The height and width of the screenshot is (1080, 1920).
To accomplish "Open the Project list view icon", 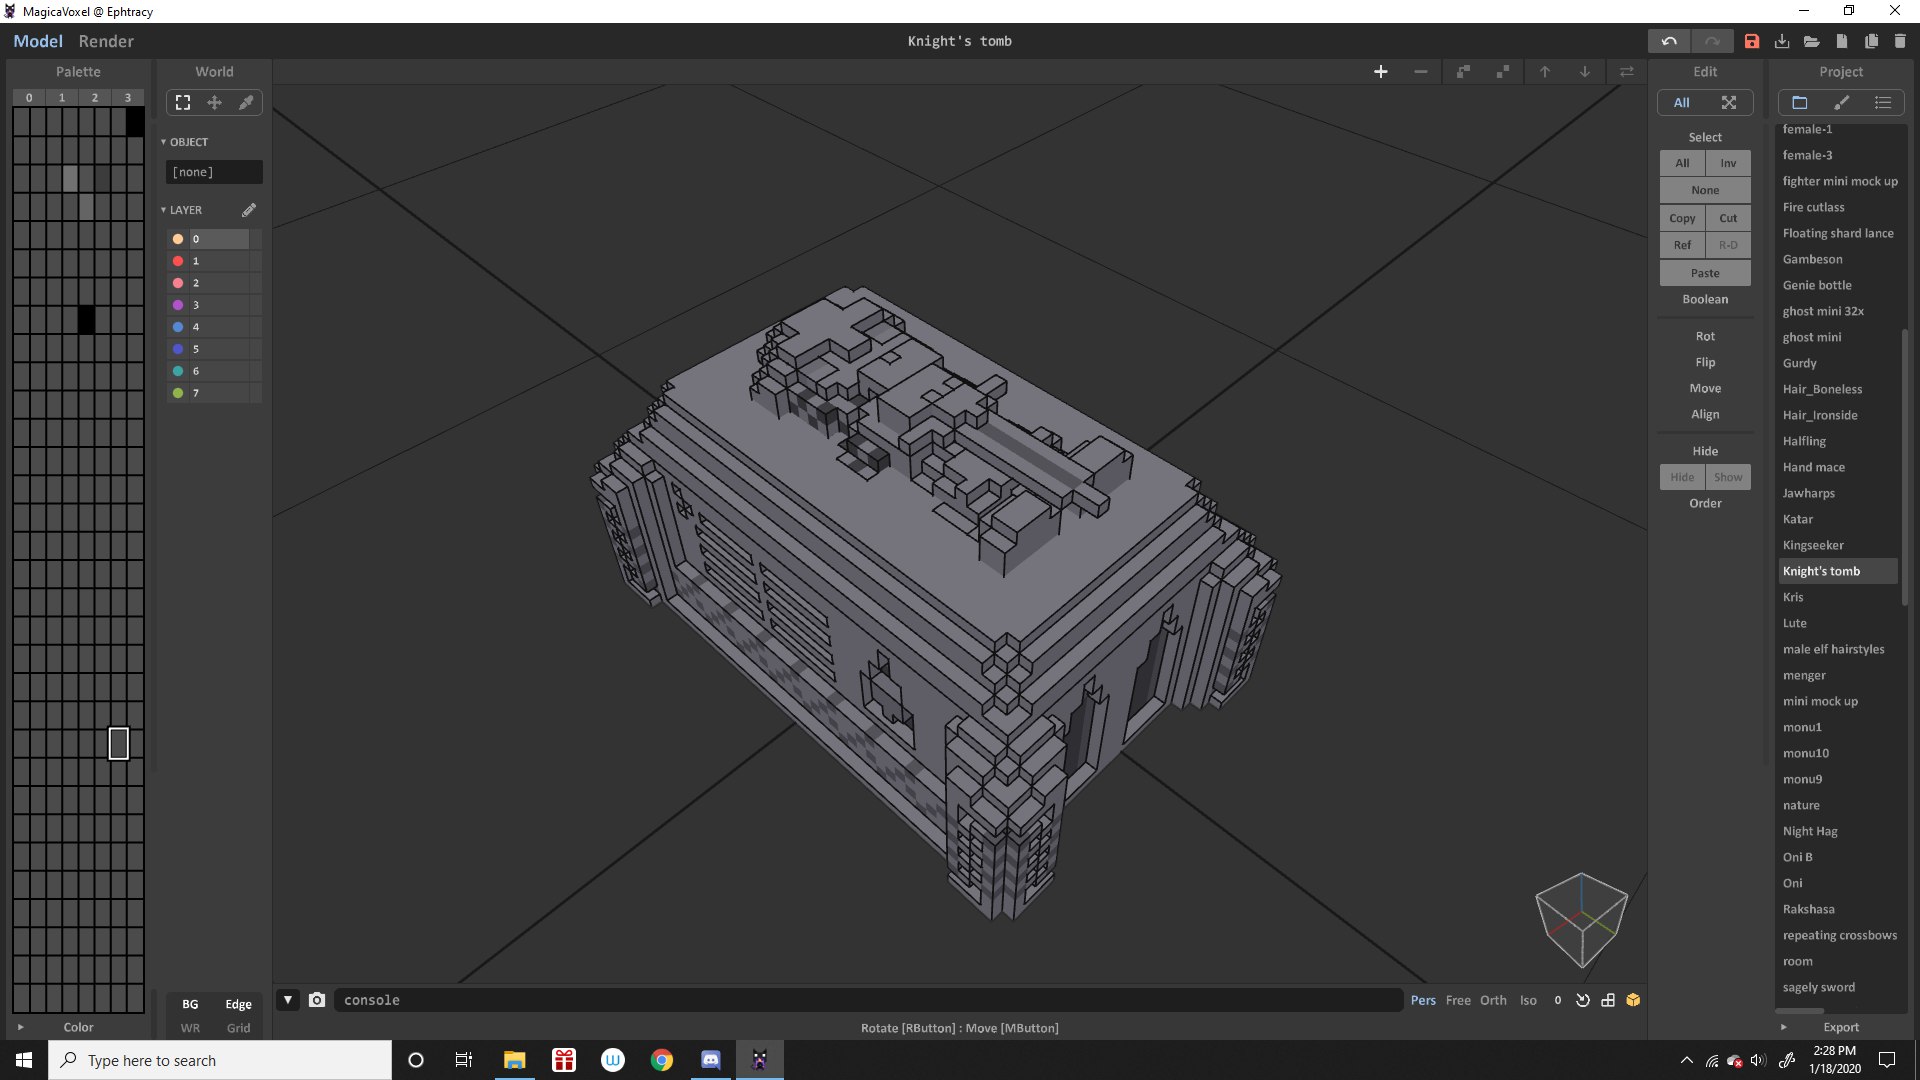I will click(1883, 102).
